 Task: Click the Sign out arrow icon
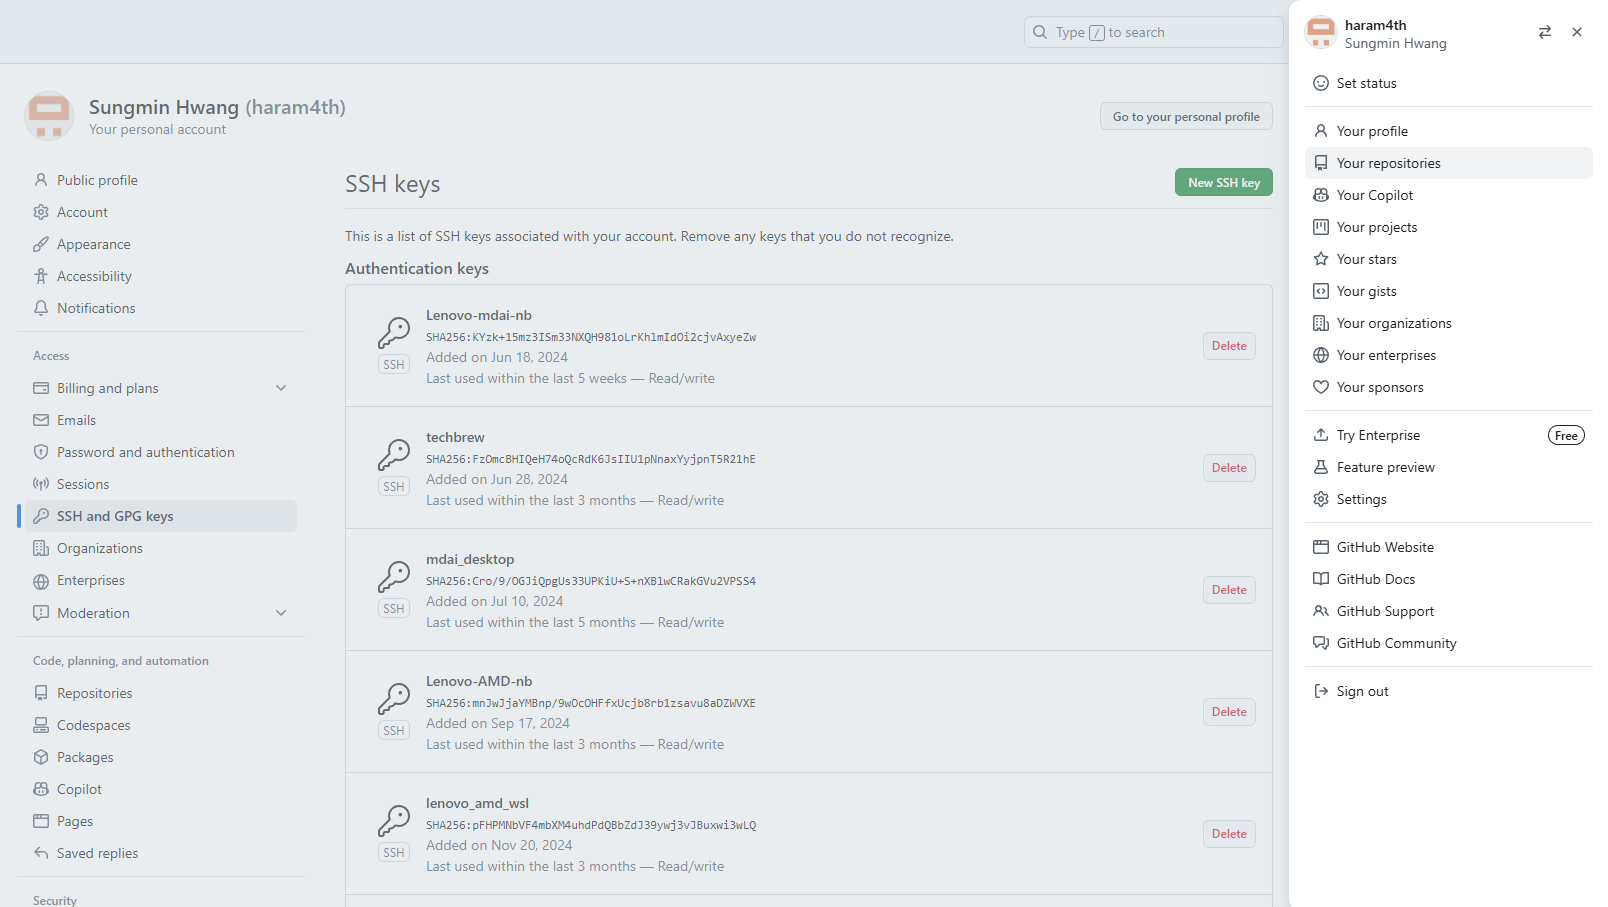click(x=1321, y=691)
